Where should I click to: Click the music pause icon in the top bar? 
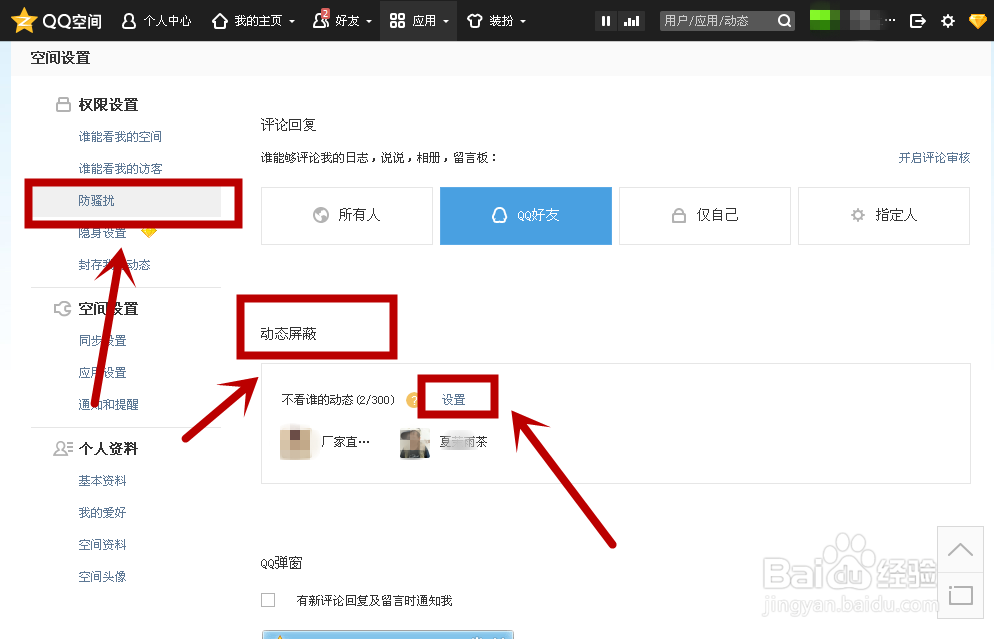tap(605, 20)
